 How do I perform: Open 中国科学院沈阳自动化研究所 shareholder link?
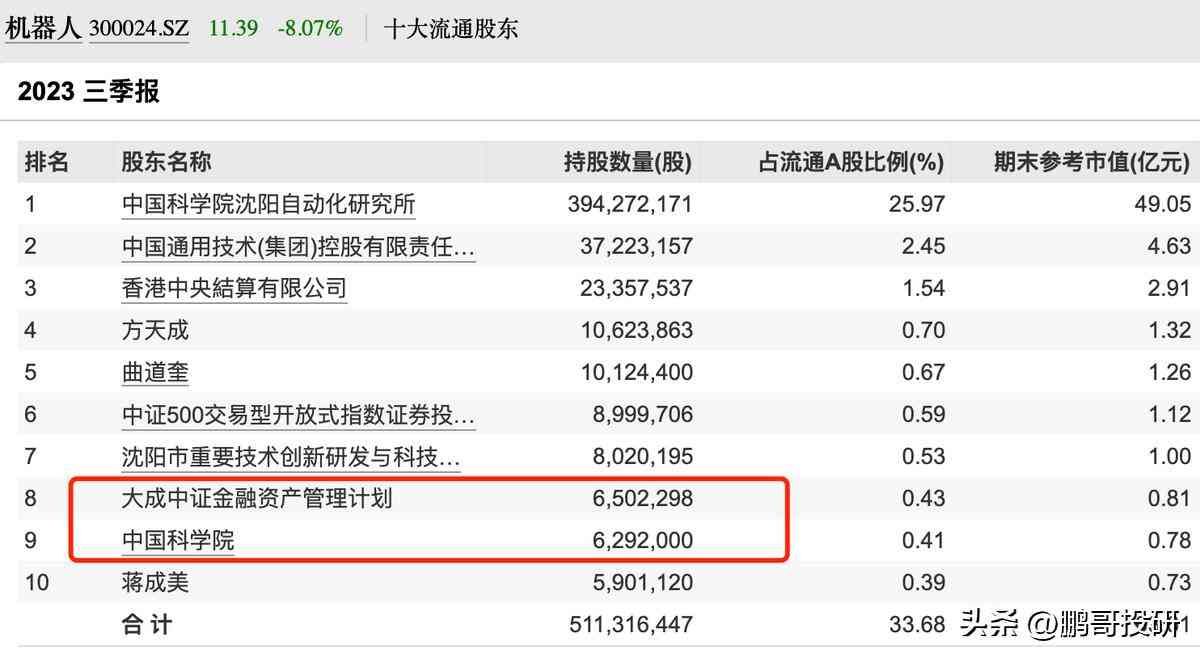point(268,205)
